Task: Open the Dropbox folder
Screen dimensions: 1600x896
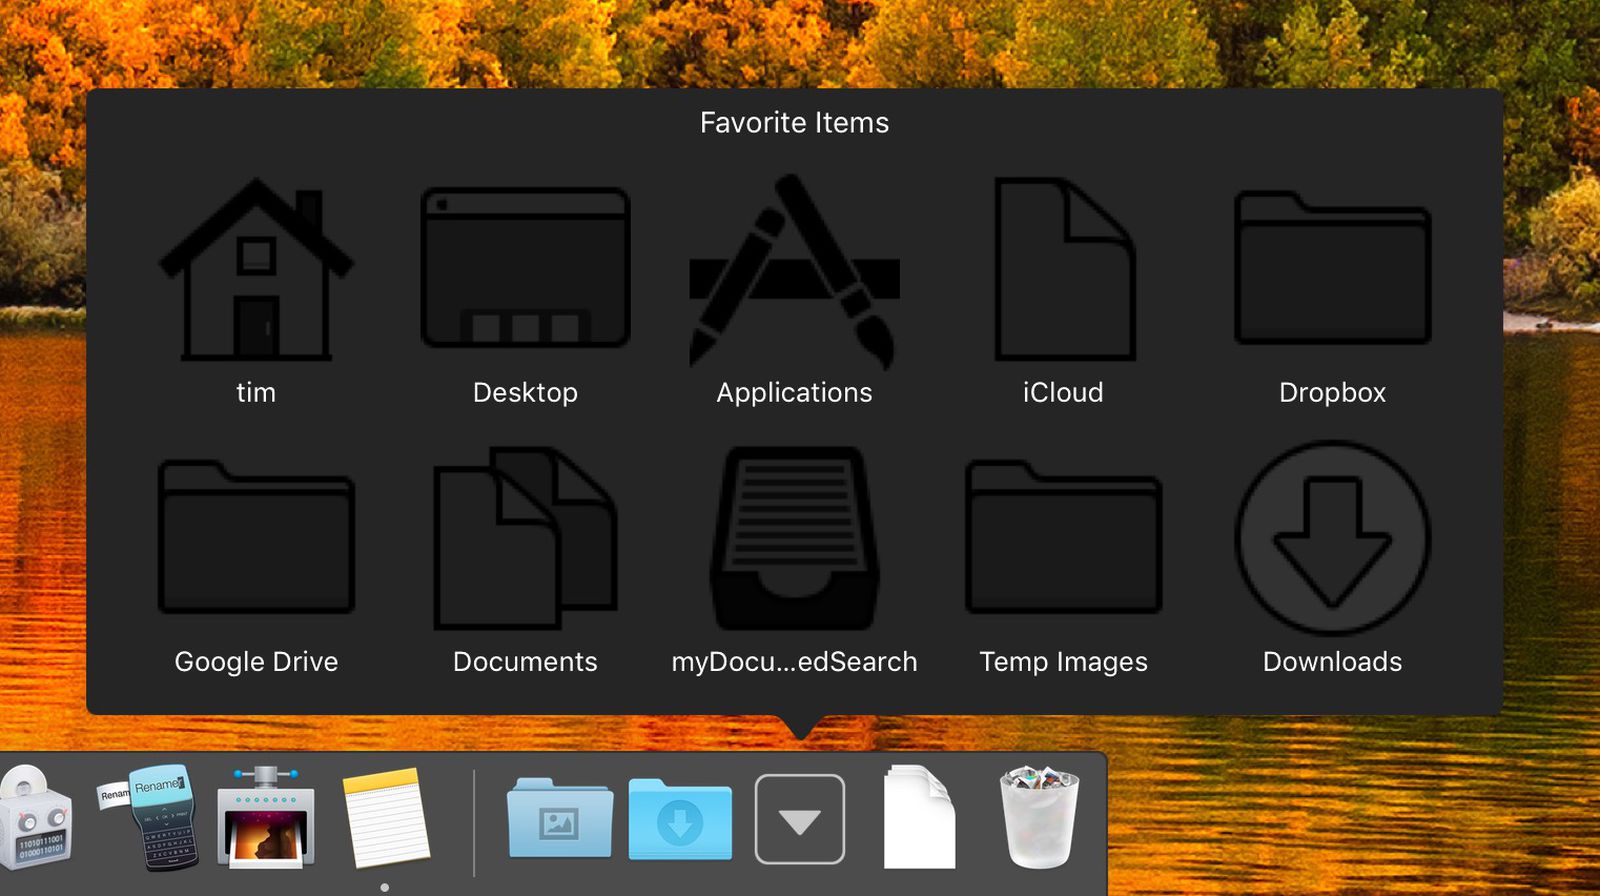Action: pos(1332,268)
